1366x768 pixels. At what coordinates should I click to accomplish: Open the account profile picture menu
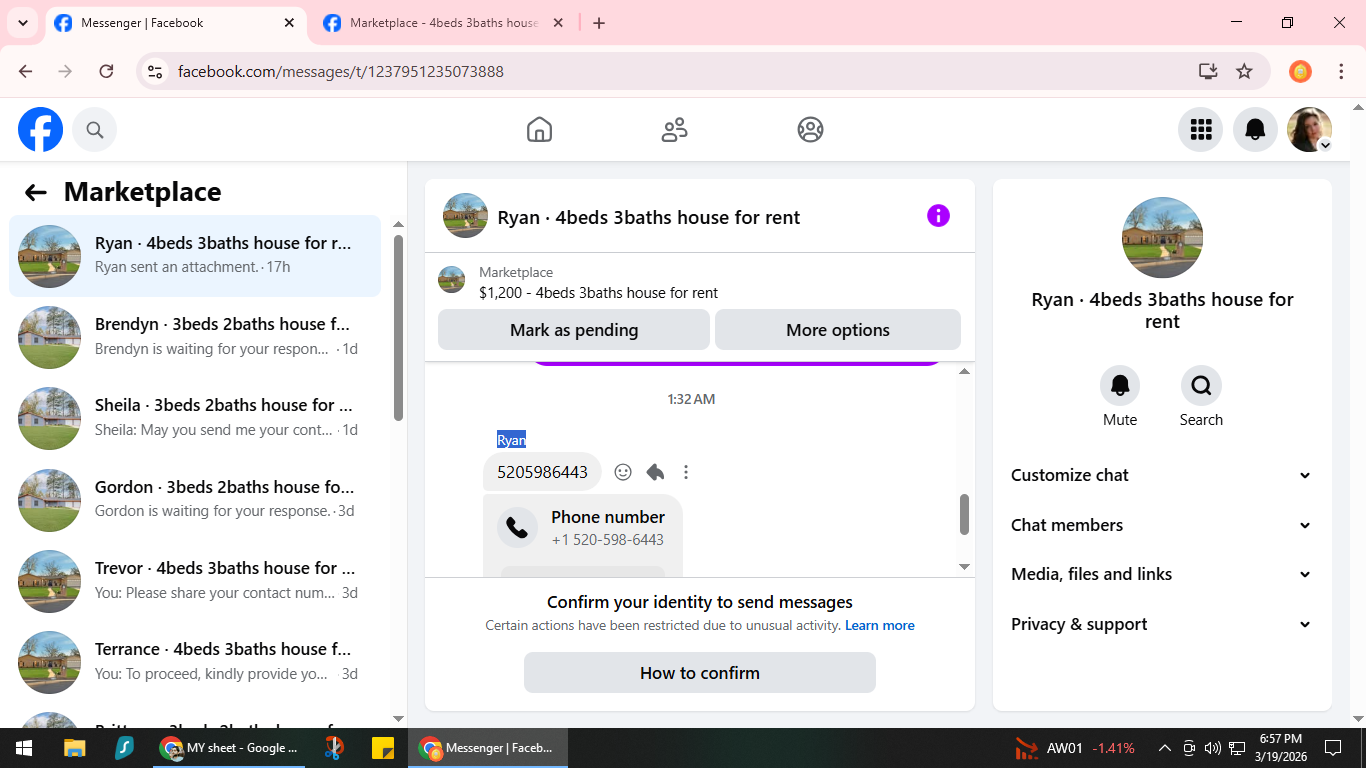pyautogui.click(x=1309, y=130)
